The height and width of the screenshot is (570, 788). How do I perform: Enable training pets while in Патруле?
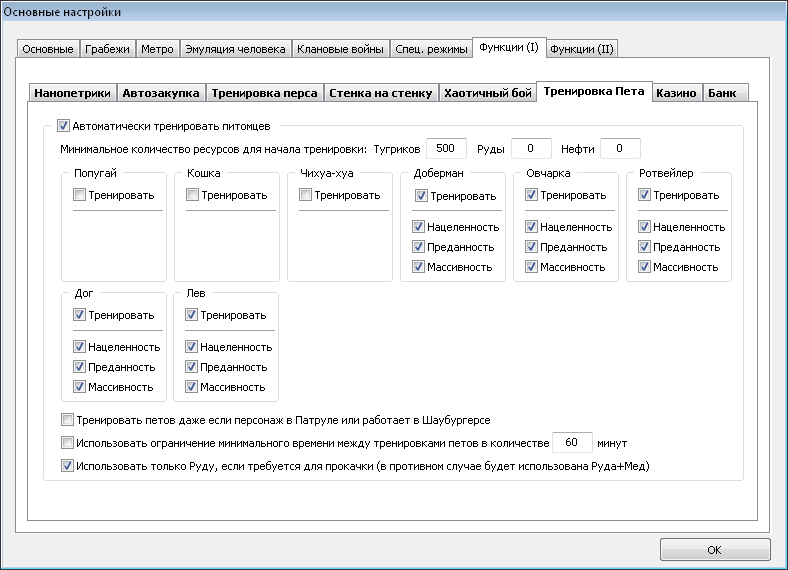coord(67,419)
